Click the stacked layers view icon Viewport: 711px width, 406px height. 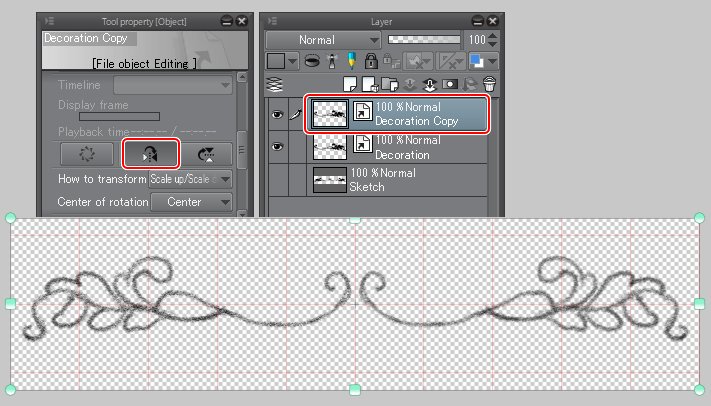275,84
